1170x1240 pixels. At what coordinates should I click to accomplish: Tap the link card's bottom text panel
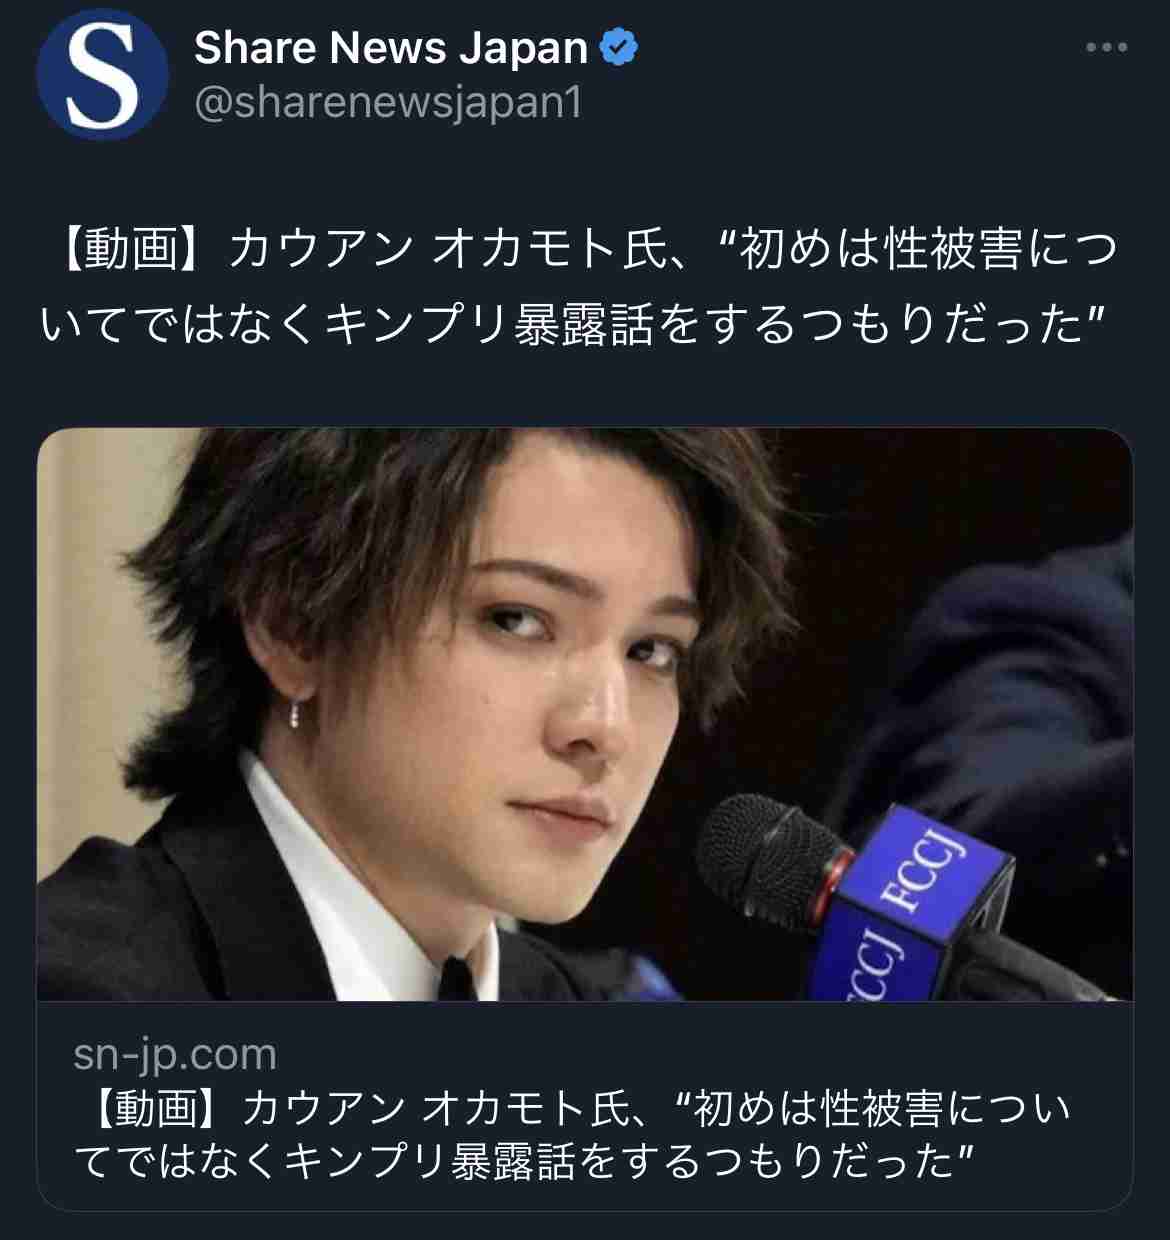[585, 1106]
